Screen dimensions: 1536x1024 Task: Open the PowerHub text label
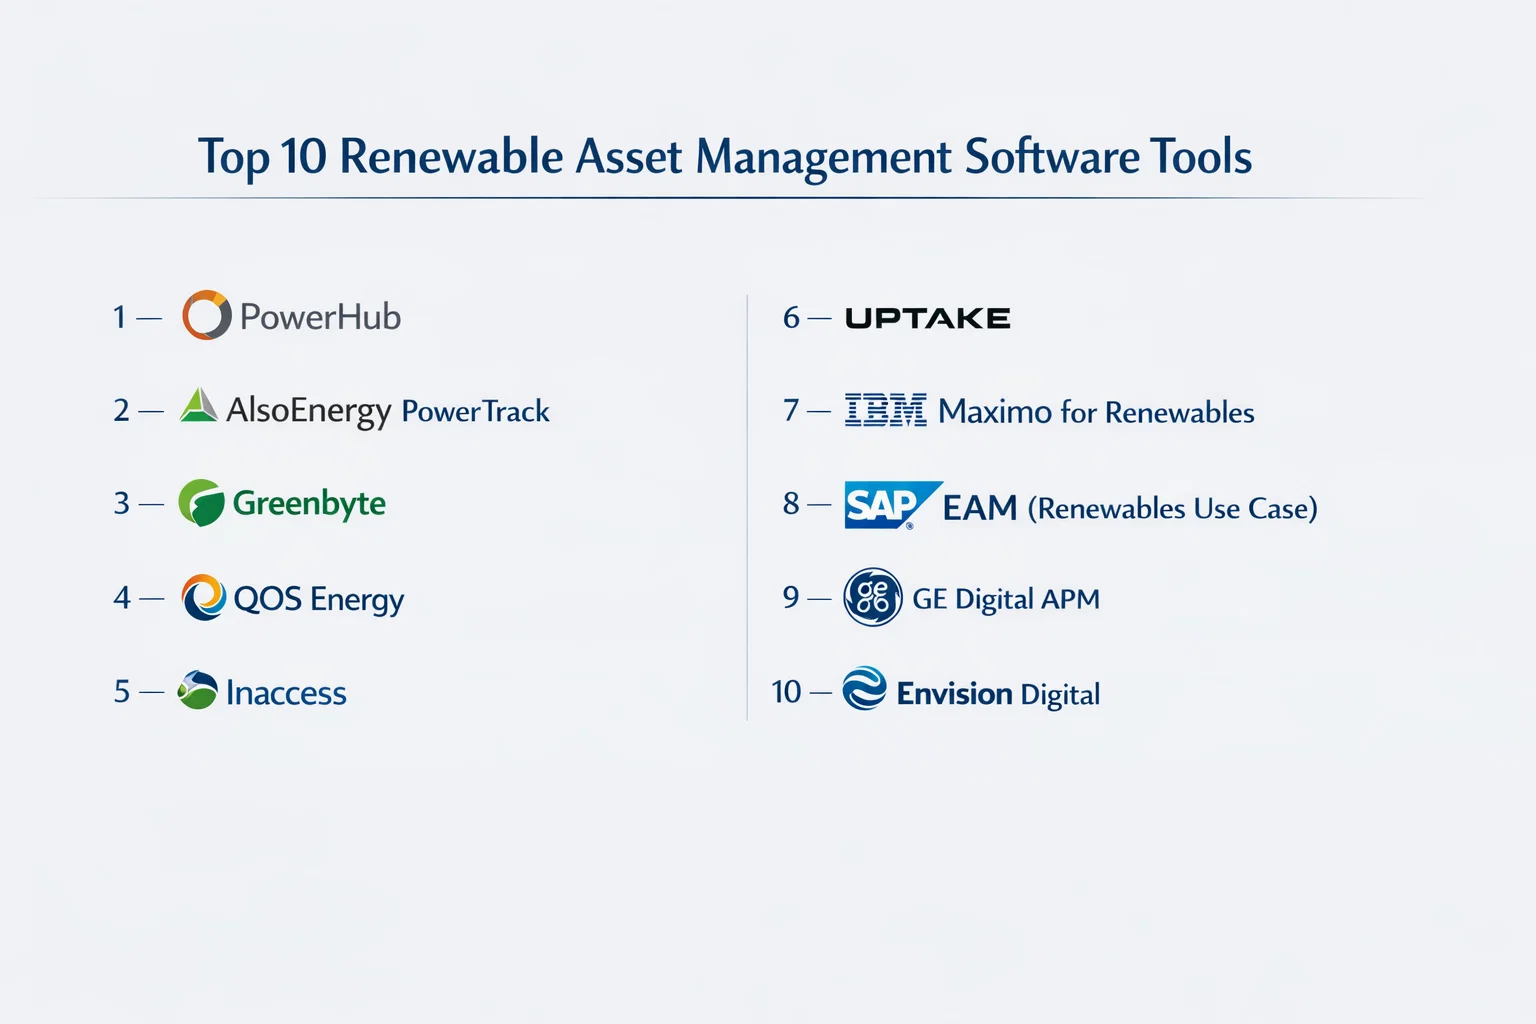coord(320,317)
